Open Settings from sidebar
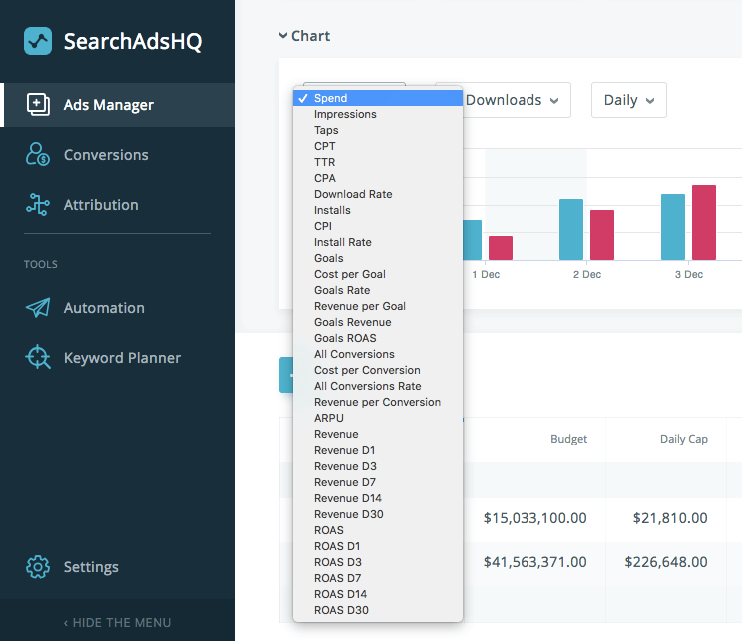This screenshot has width=742, height=641. pos(91,567)
